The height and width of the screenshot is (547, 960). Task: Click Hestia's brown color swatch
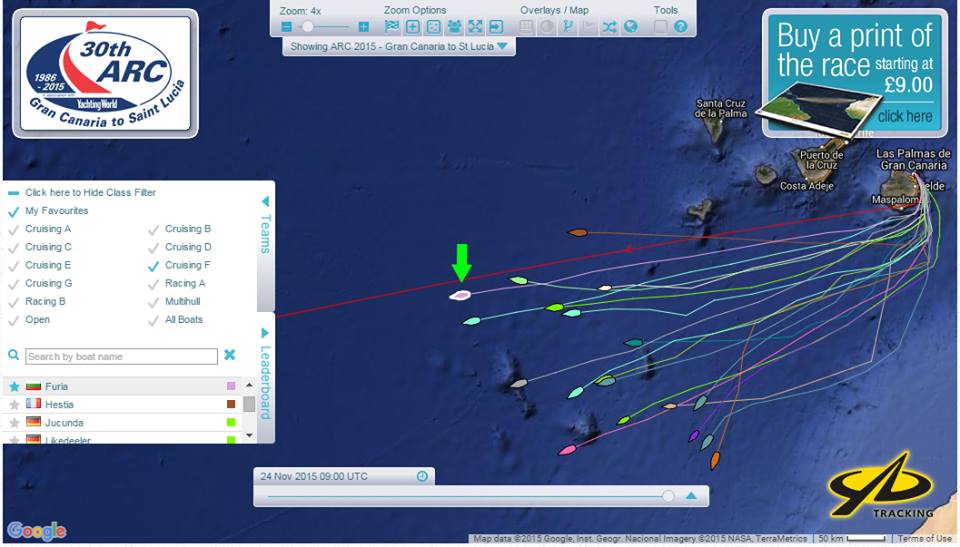coord(231,404)
